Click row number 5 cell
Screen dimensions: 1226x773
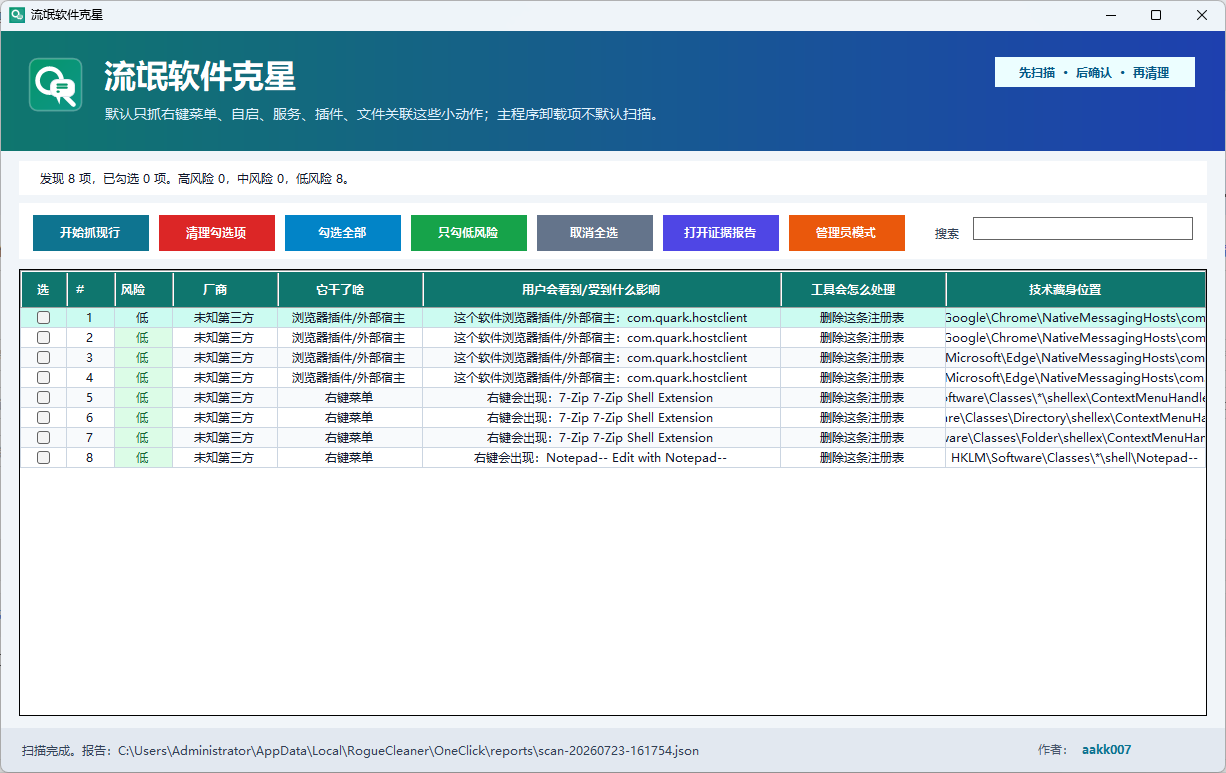tap(89, 398)
